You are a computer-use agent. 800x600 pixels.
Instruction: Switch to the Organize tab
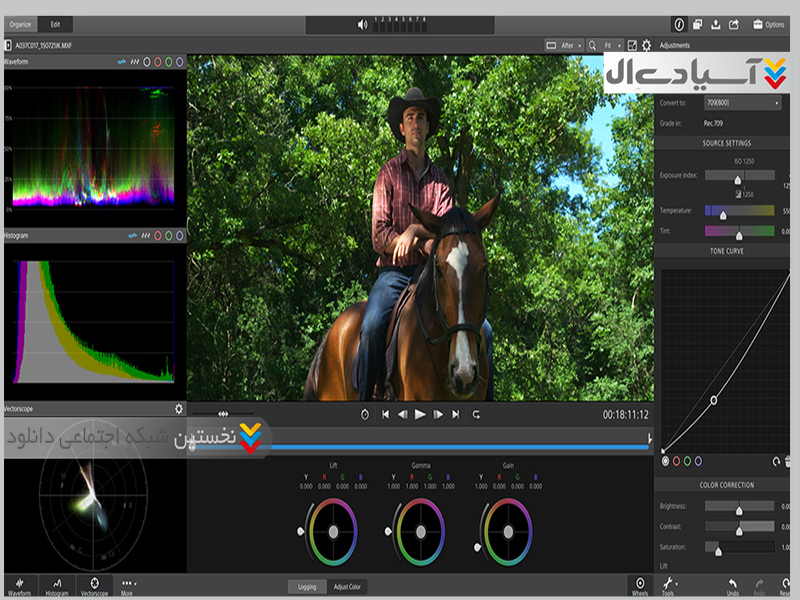(21, 24)
